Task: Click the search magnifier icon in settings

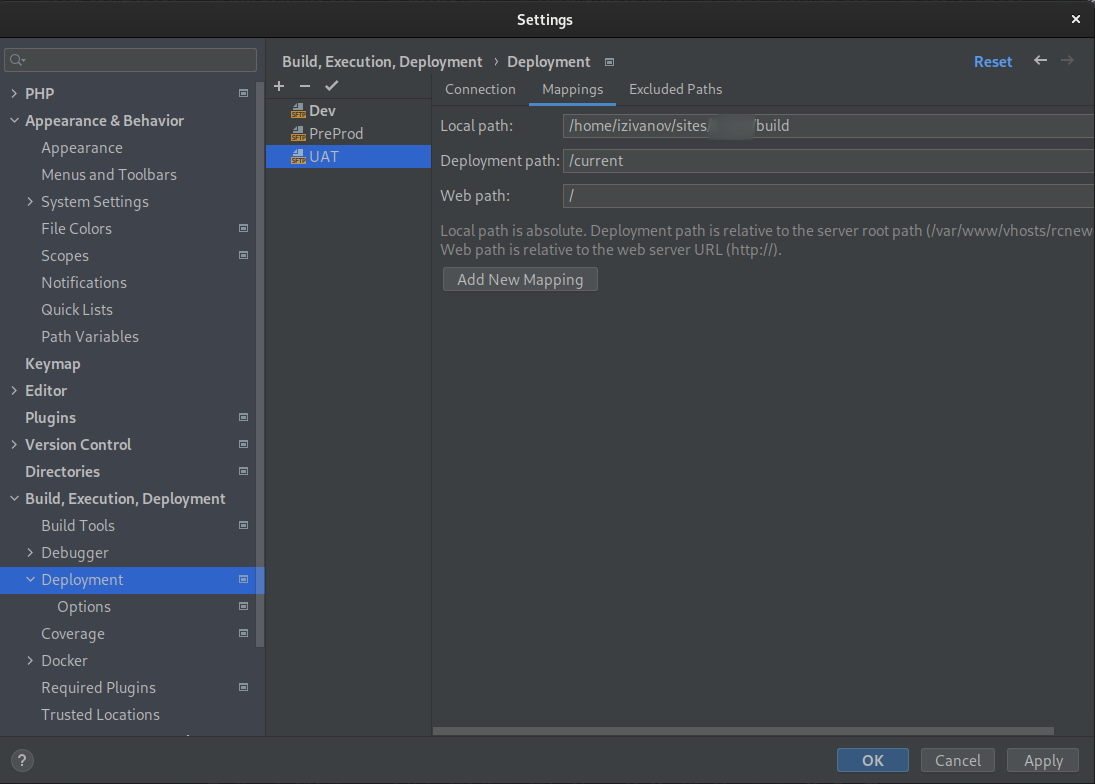Action: (17, 60)
